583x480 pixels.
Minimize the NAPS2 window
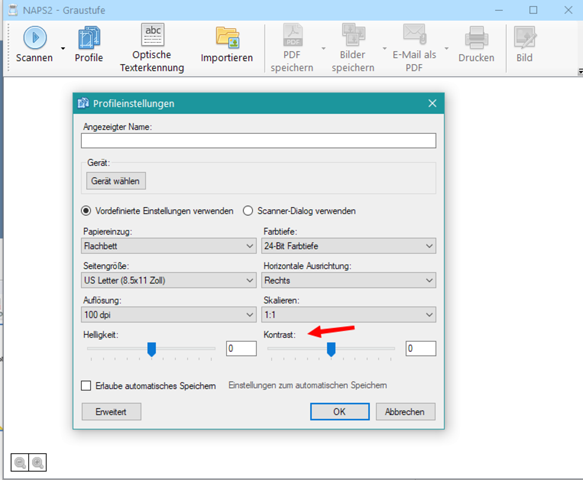click(499, 10)
